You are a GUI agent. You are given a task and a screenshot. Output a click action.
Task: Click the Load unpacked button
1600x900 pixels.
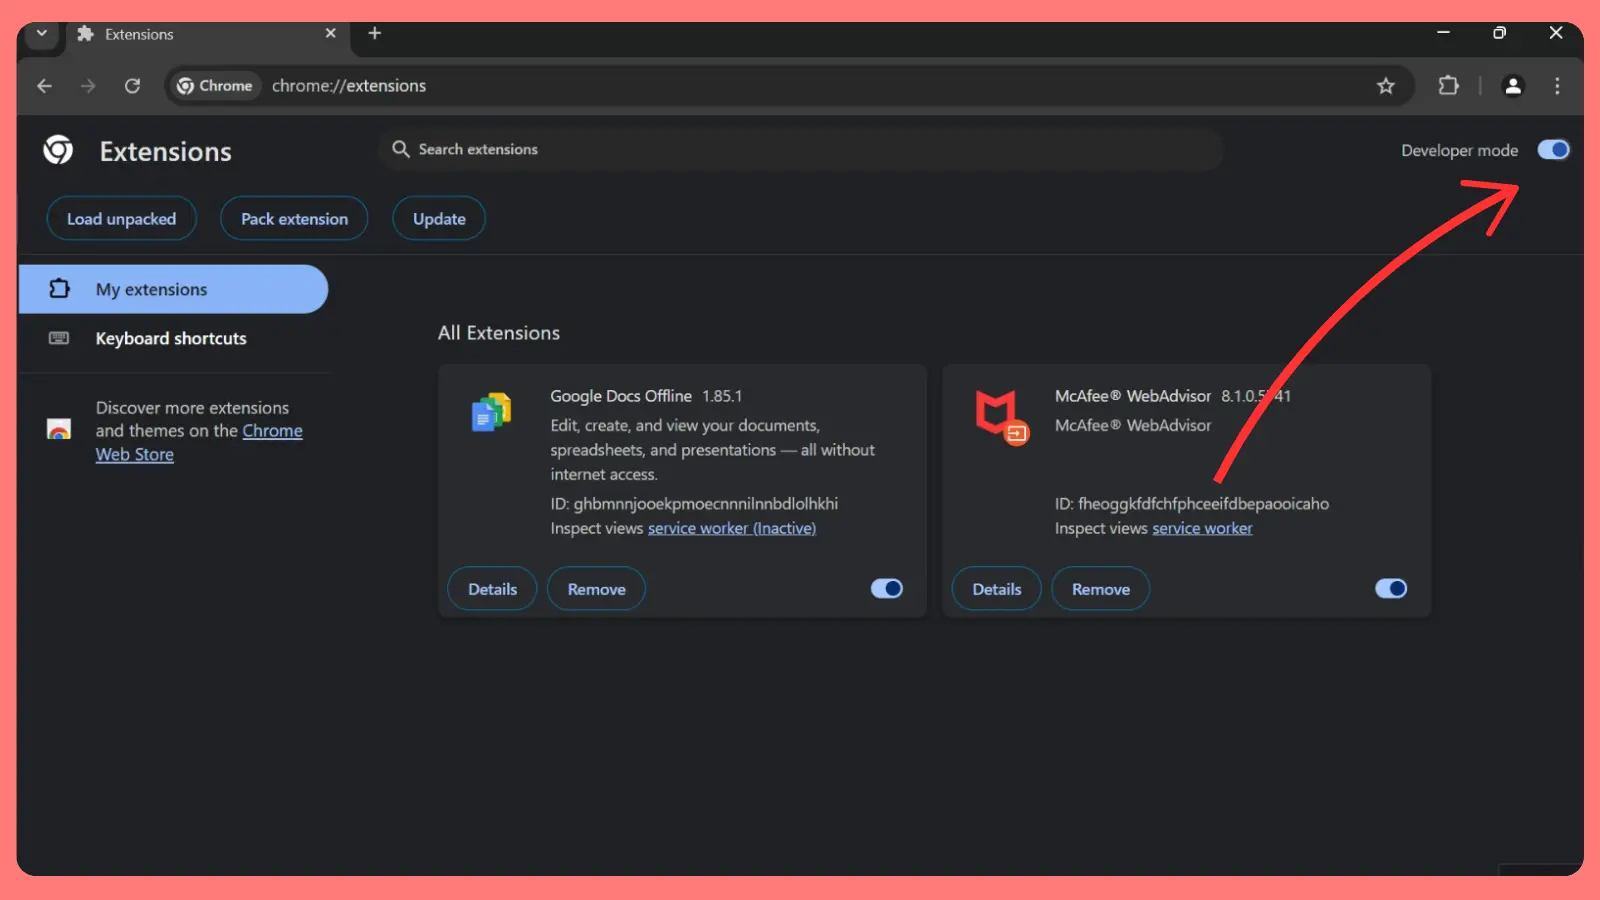[121, 218]
